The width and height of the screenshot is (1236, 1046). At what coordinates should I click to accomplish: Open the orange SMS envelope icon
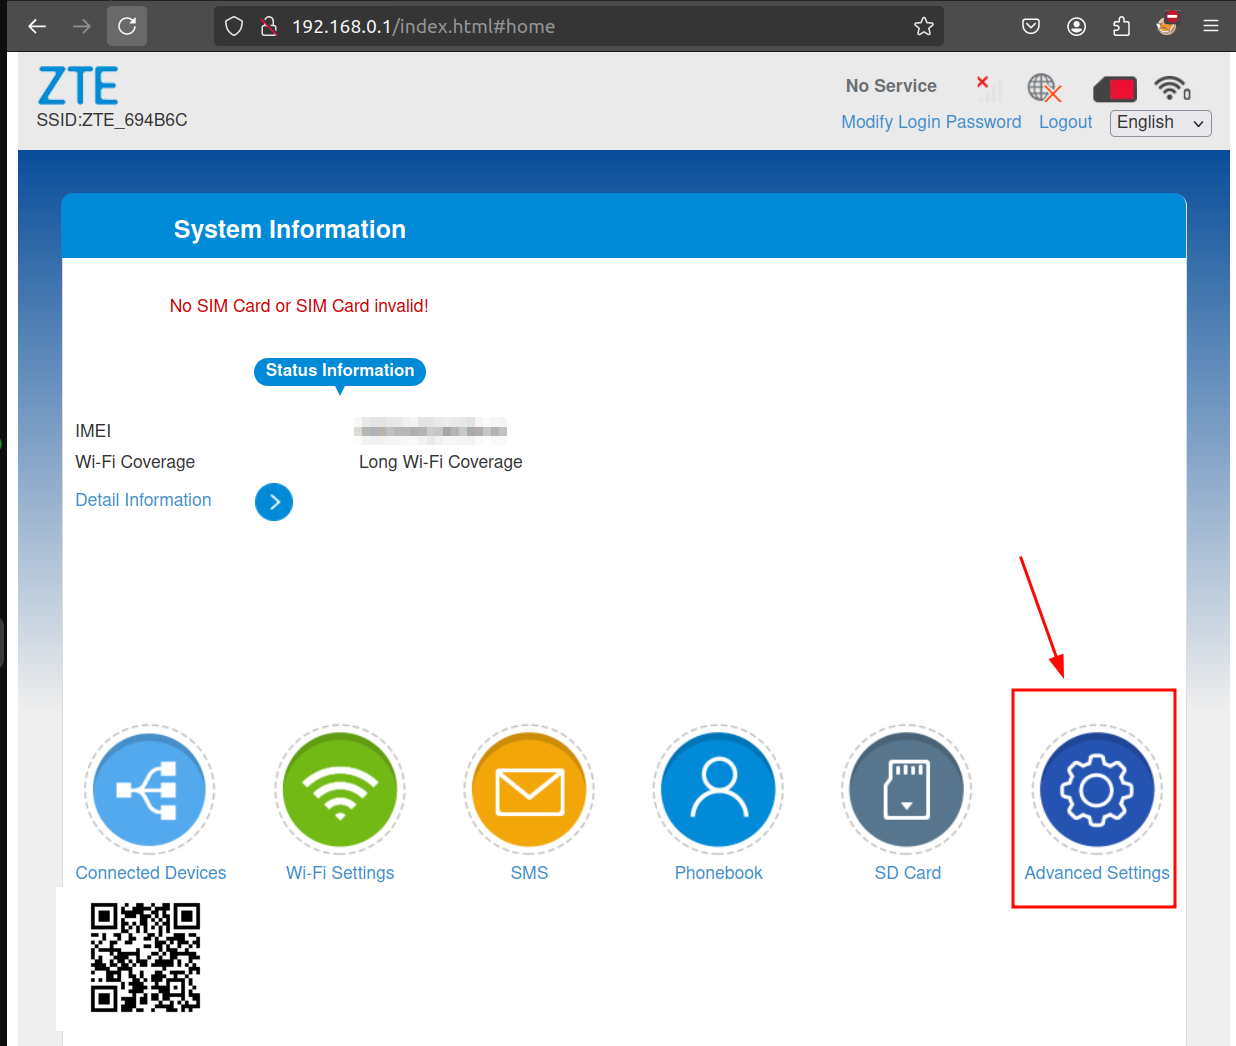point(529,789)
